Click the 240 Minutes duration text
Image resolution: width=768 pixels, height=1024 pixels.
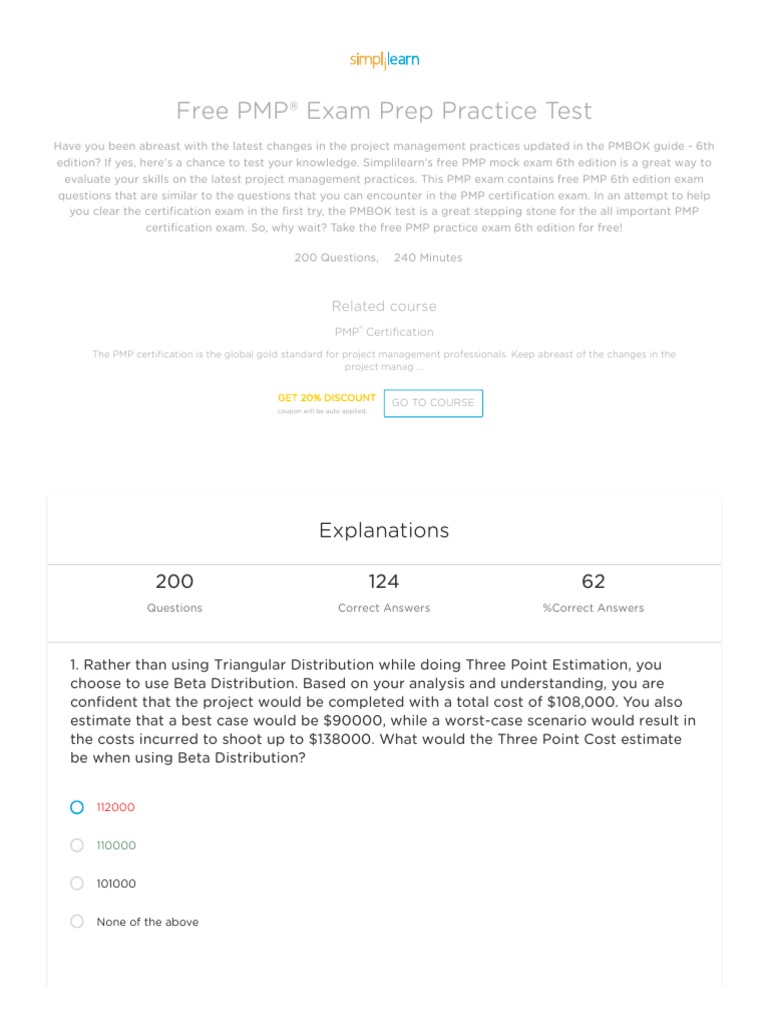428,258
